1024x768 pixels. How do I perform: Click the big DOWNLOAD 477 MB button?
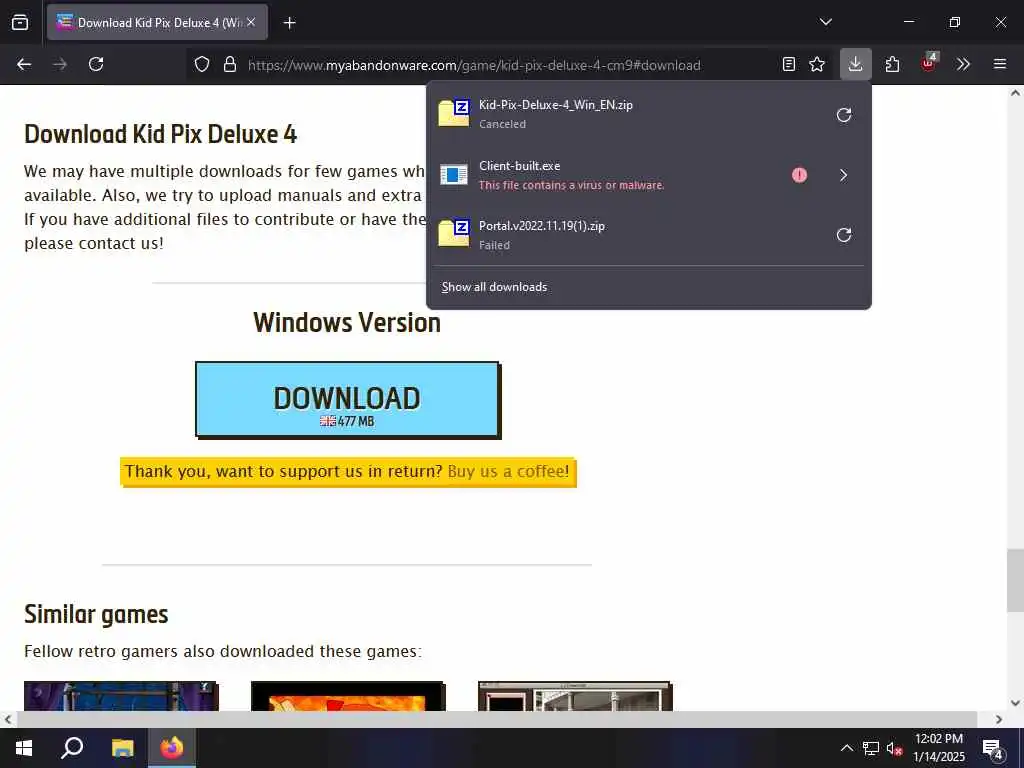347,399
